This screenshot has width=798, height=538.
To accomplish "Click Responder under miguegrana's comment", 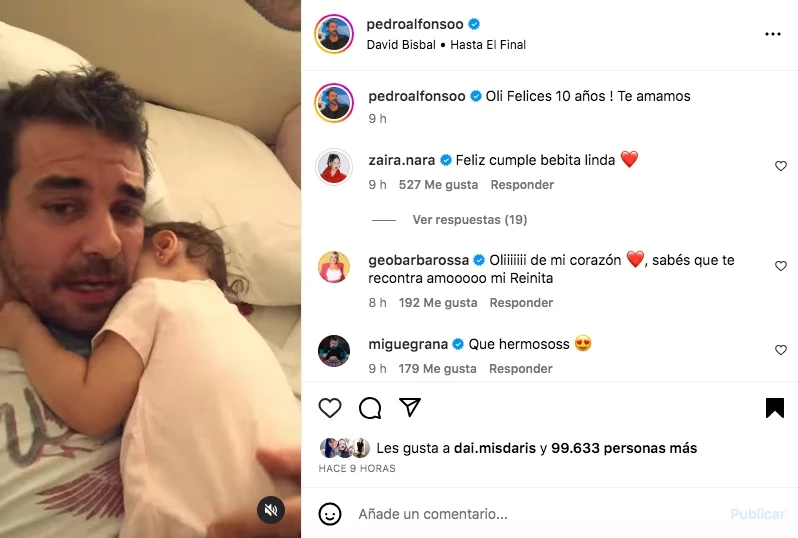I will (521, 369).
